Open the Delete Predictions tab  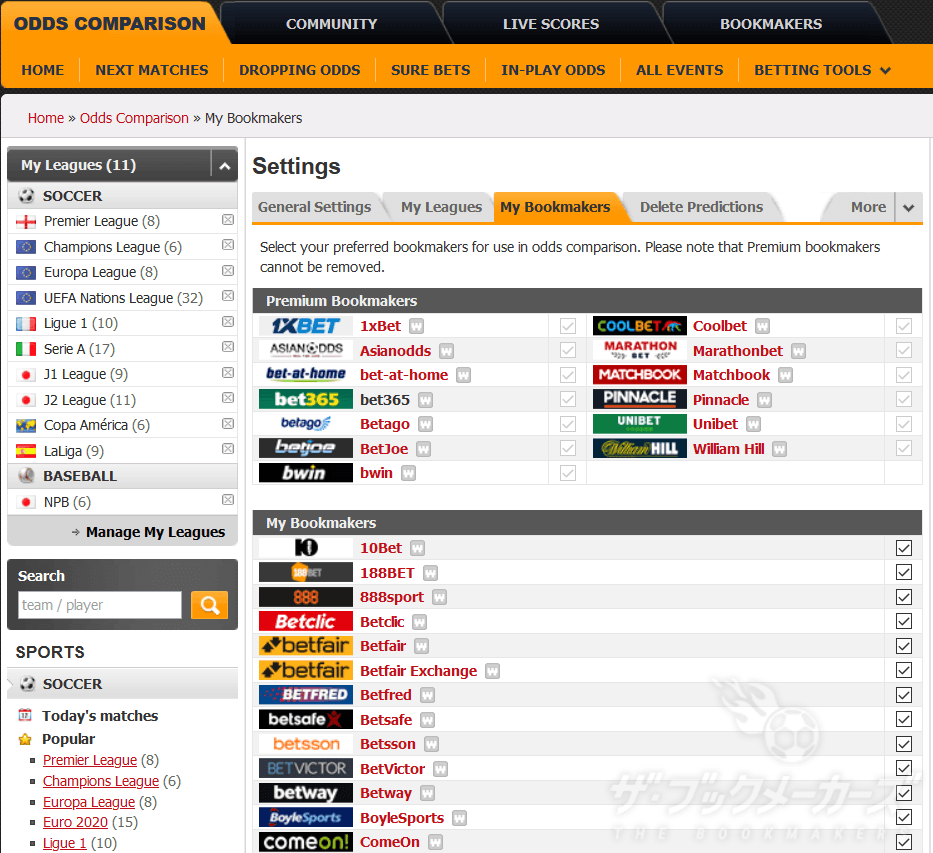pos(701,207)
